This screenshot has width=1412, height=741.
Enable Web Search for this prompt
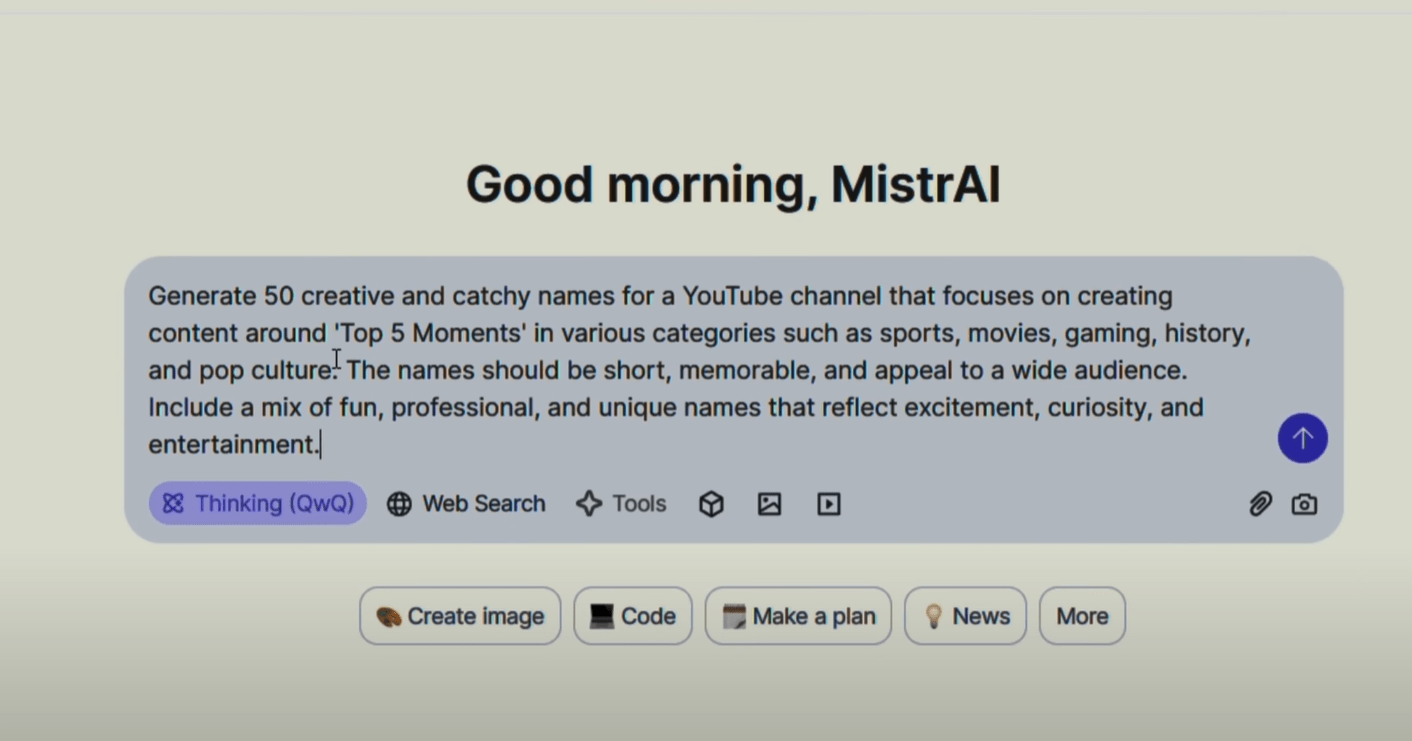[465, 504]
